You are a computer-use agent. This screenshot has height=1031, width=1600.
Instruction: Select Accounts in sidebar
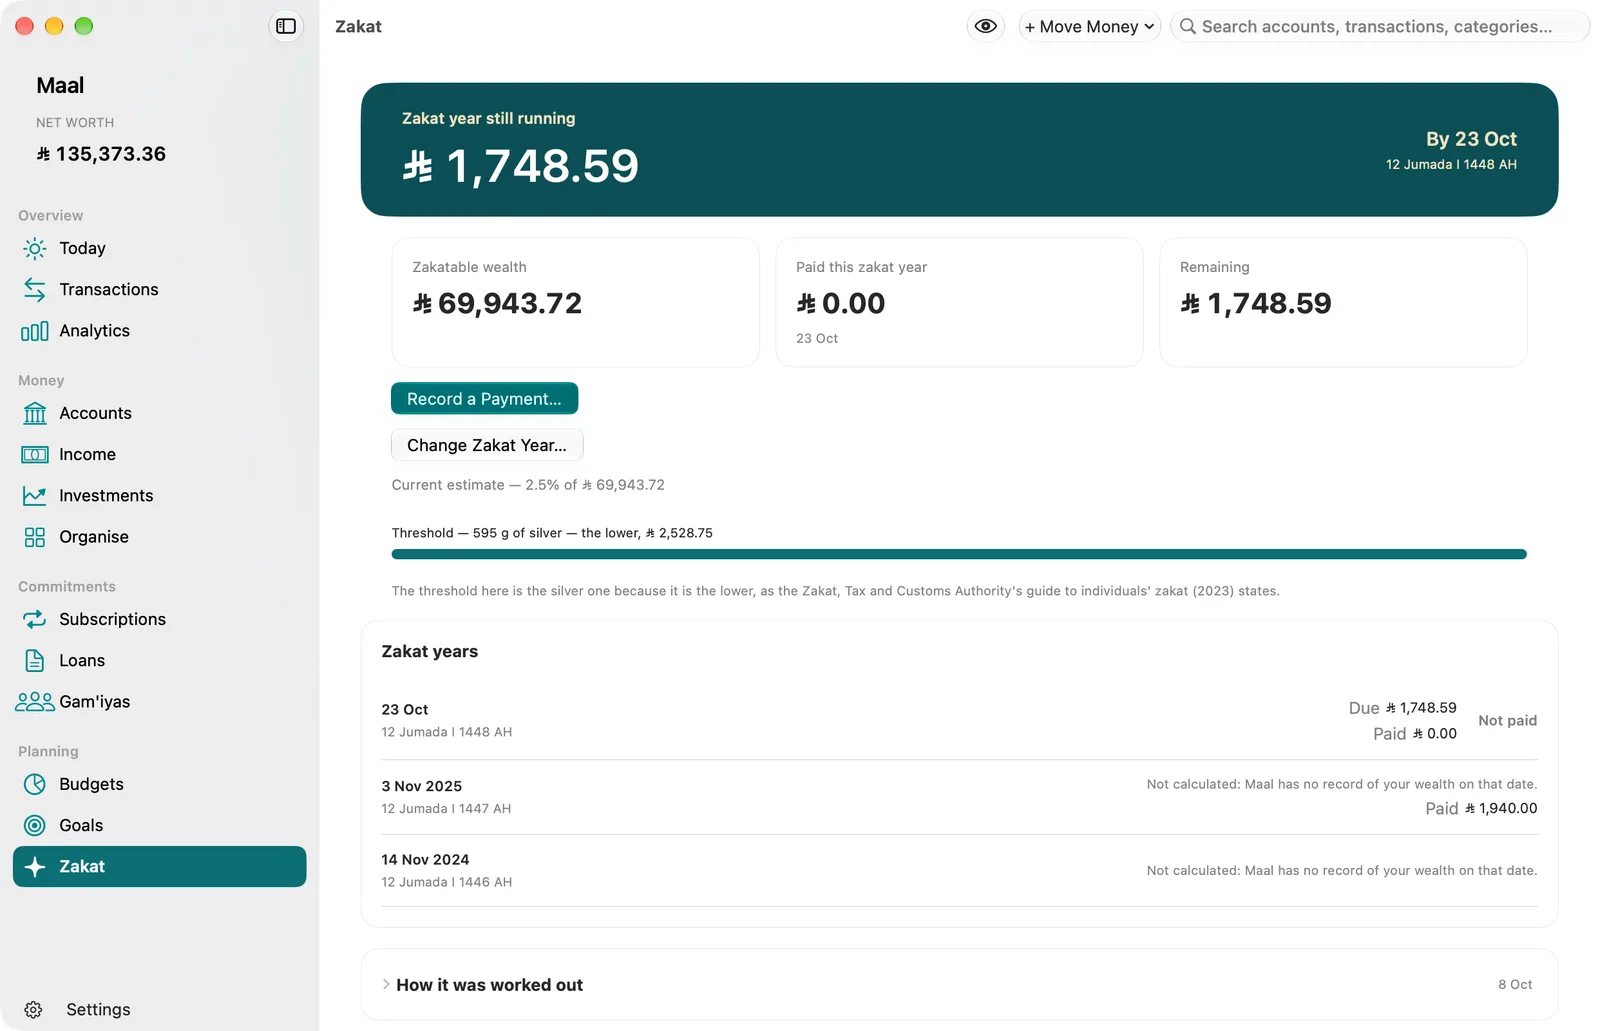click(x=95, y=413)
